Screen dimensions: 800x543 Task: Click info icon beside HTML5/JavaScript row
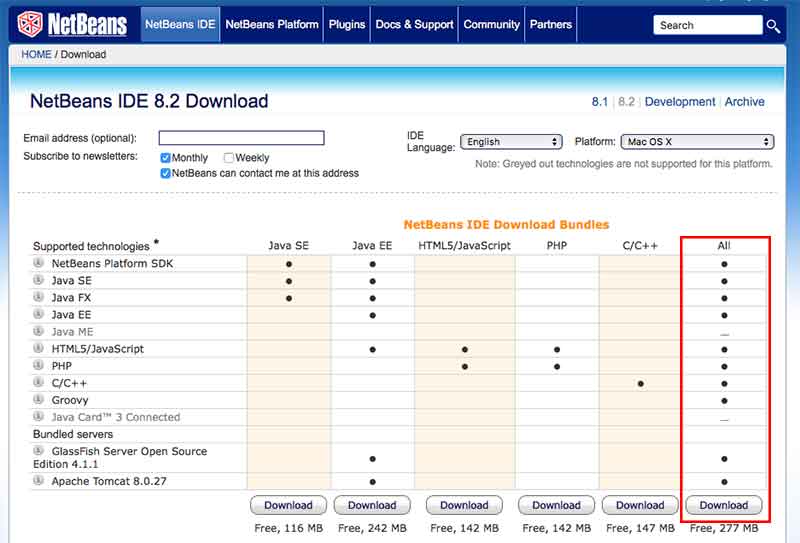[38, 349]
